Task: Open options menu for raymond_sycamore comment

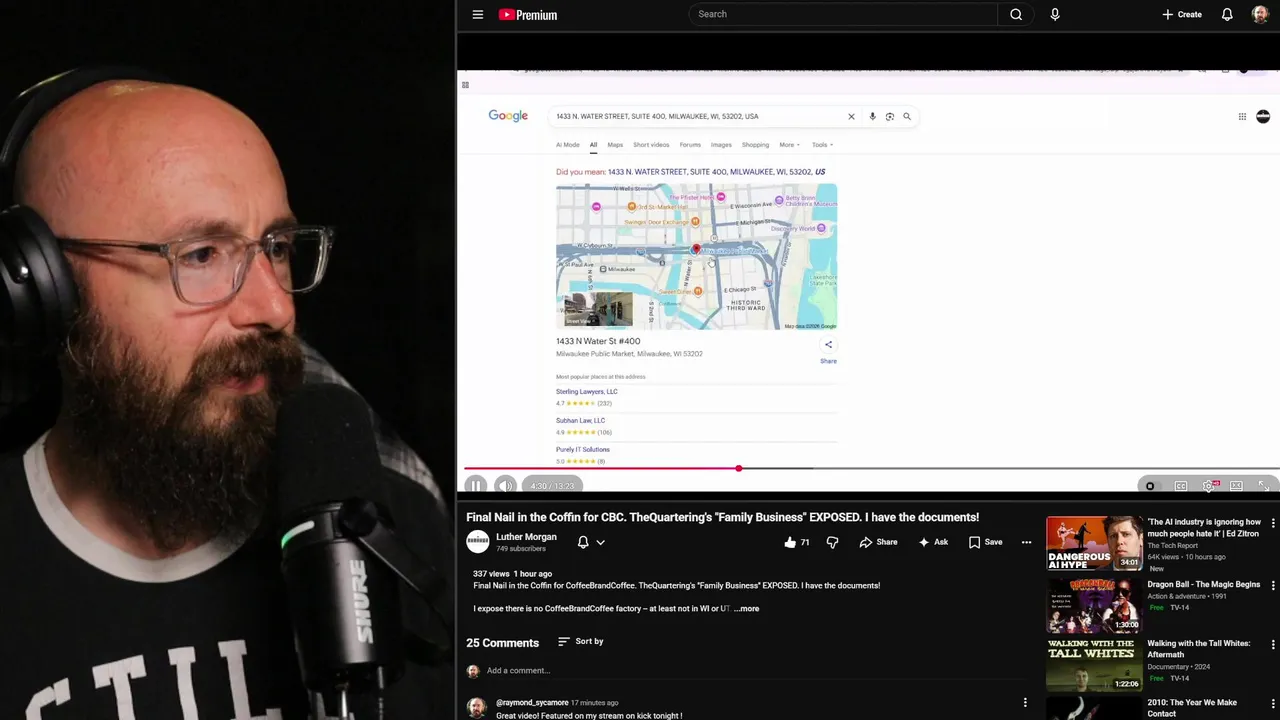Action: 1025,703
